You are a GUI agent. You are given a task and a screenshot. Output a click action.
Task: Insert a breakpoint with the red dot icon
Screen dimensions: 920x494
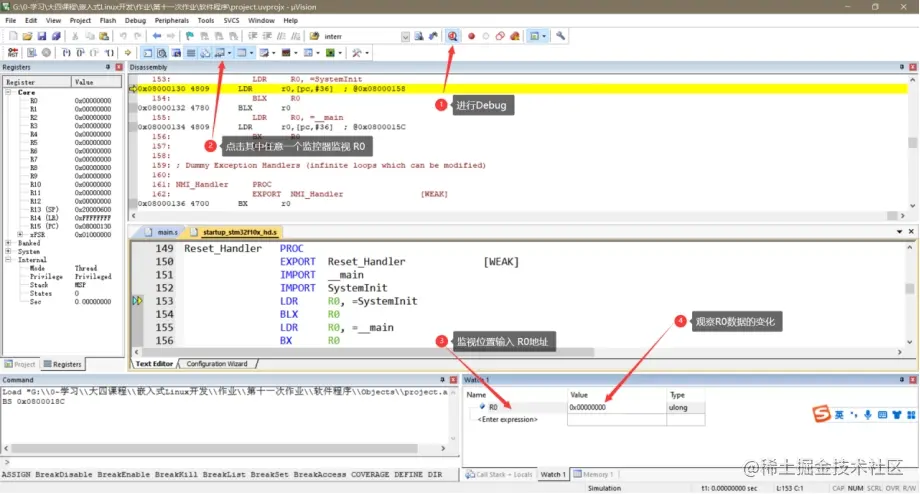tap(471, 36)
